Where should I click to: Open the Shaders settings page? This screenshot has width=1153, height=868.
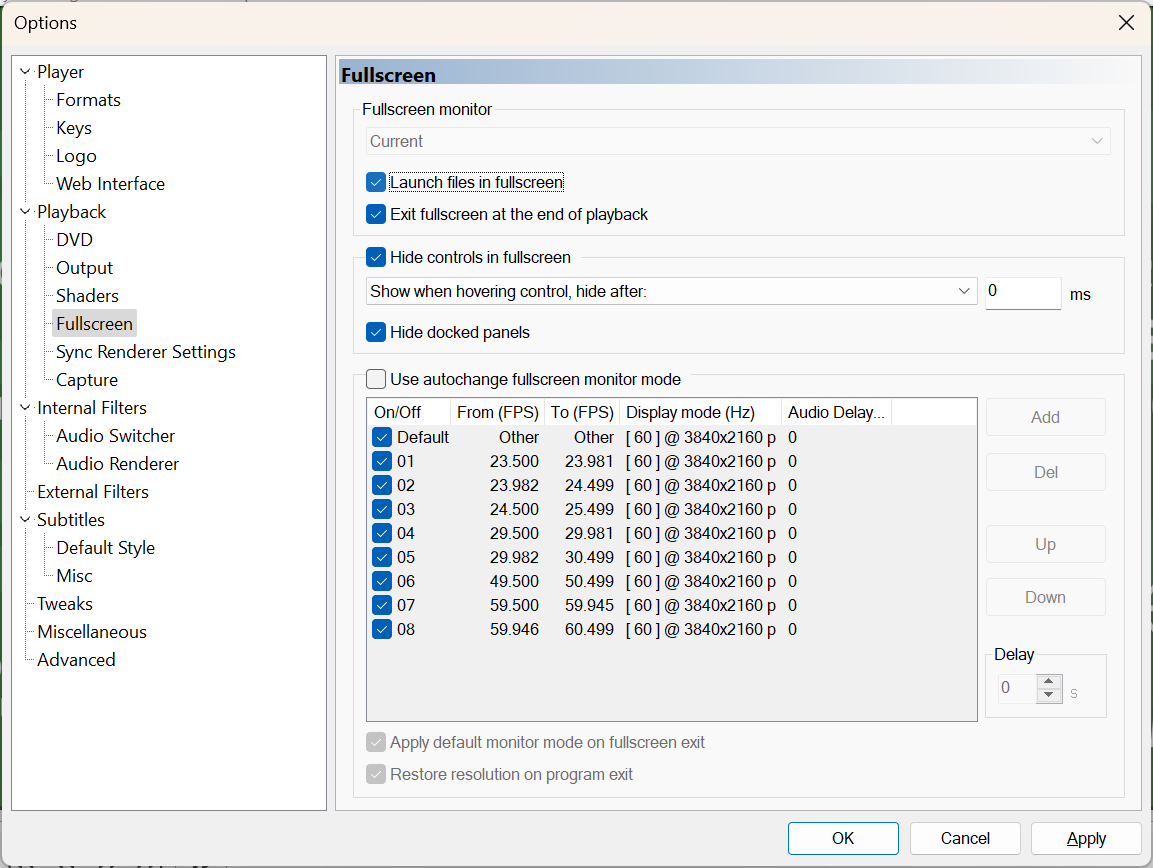point(86,295)
